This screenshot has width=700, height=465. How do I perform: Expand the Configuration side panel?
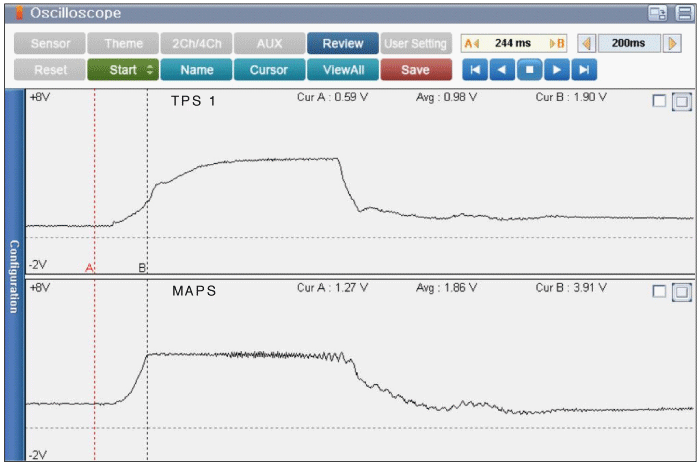pos(14,275)
